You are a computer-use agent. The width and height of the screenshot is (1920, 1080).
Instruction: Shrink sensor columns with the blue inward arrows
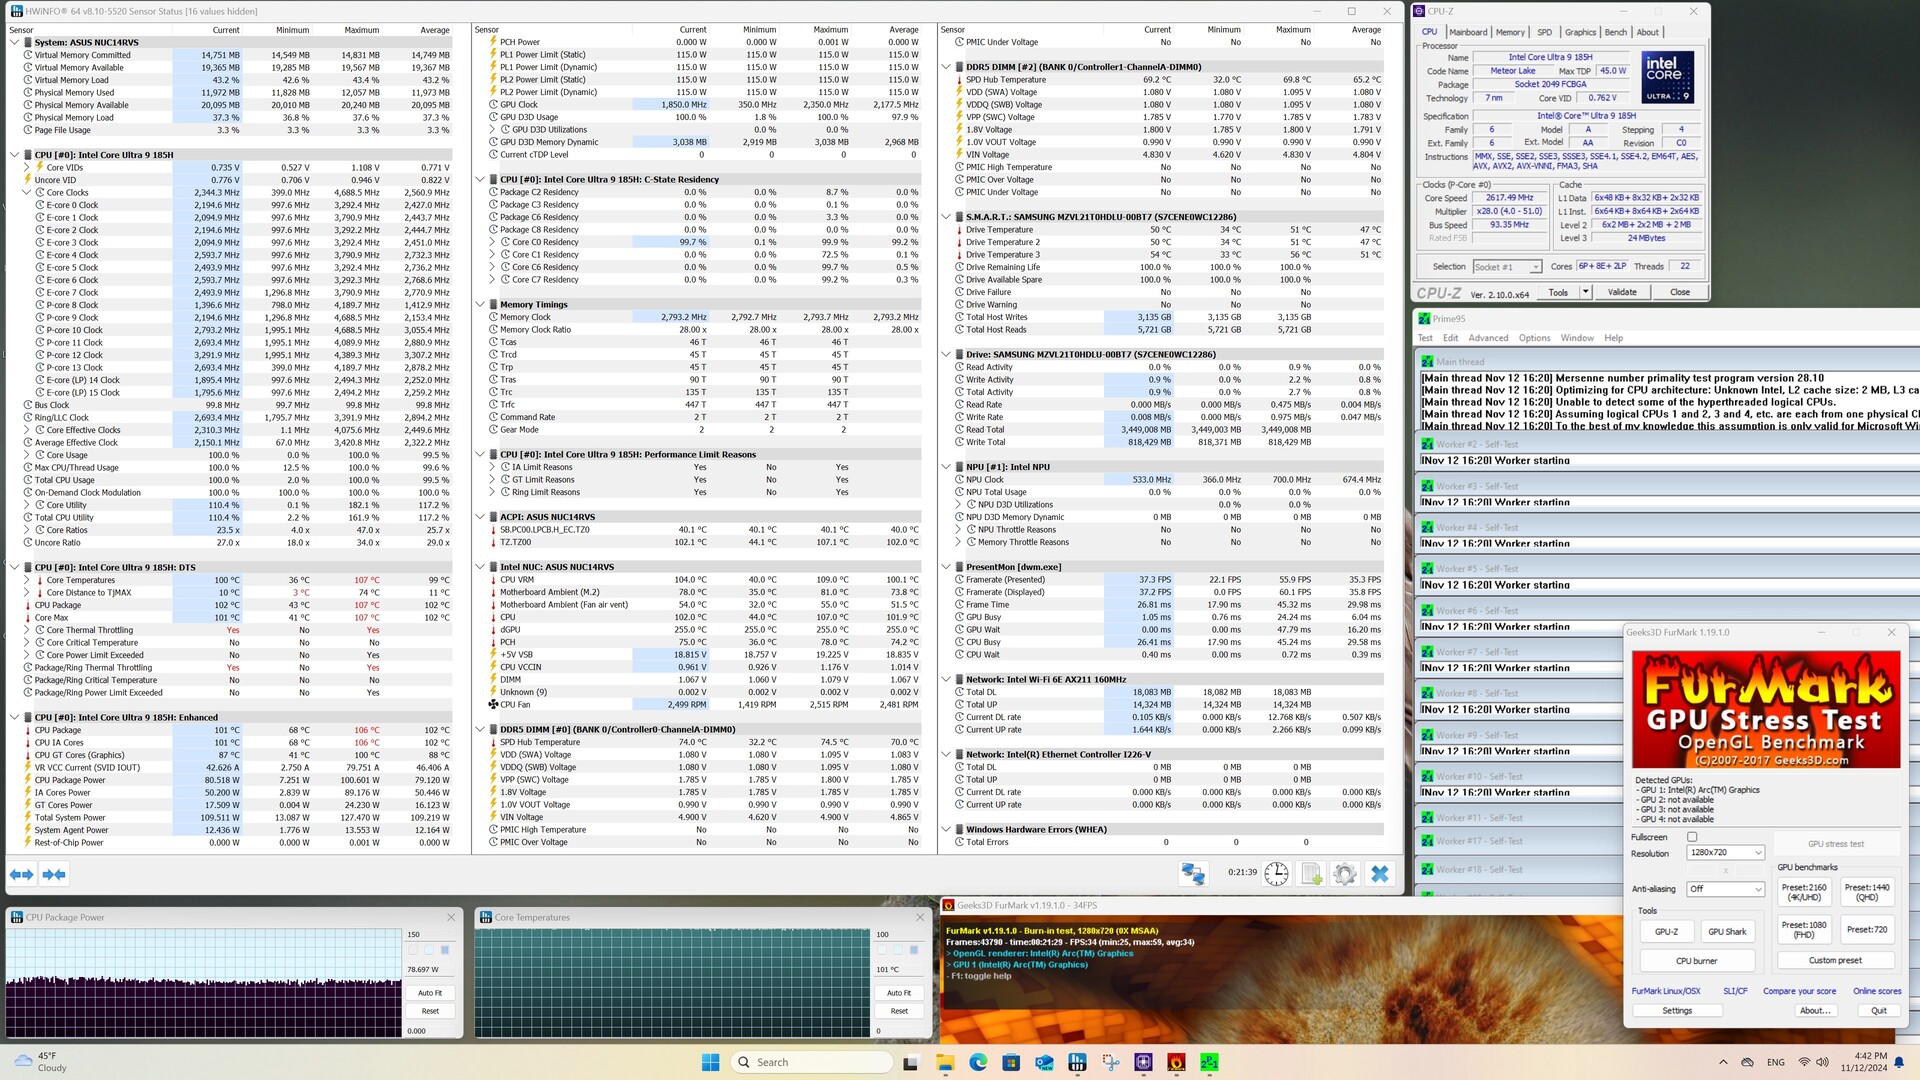(x=54, y=874)
